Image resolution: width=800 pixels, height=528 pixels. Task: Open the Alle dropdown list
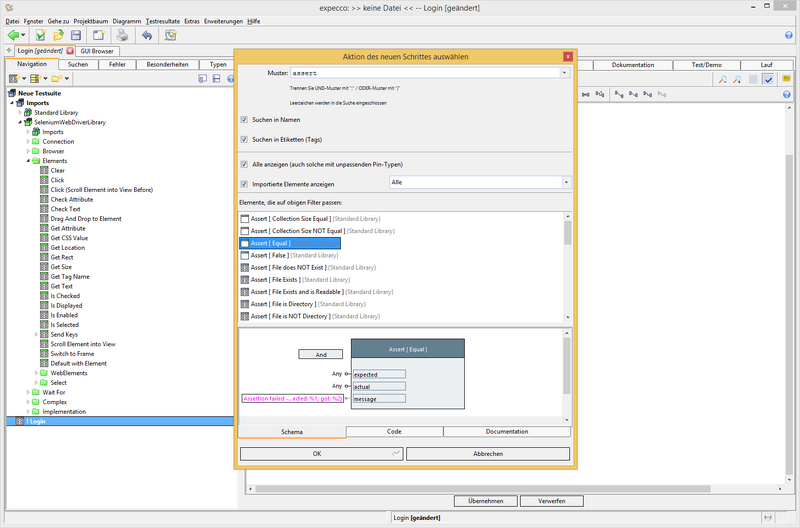click(x=565, y=183)
